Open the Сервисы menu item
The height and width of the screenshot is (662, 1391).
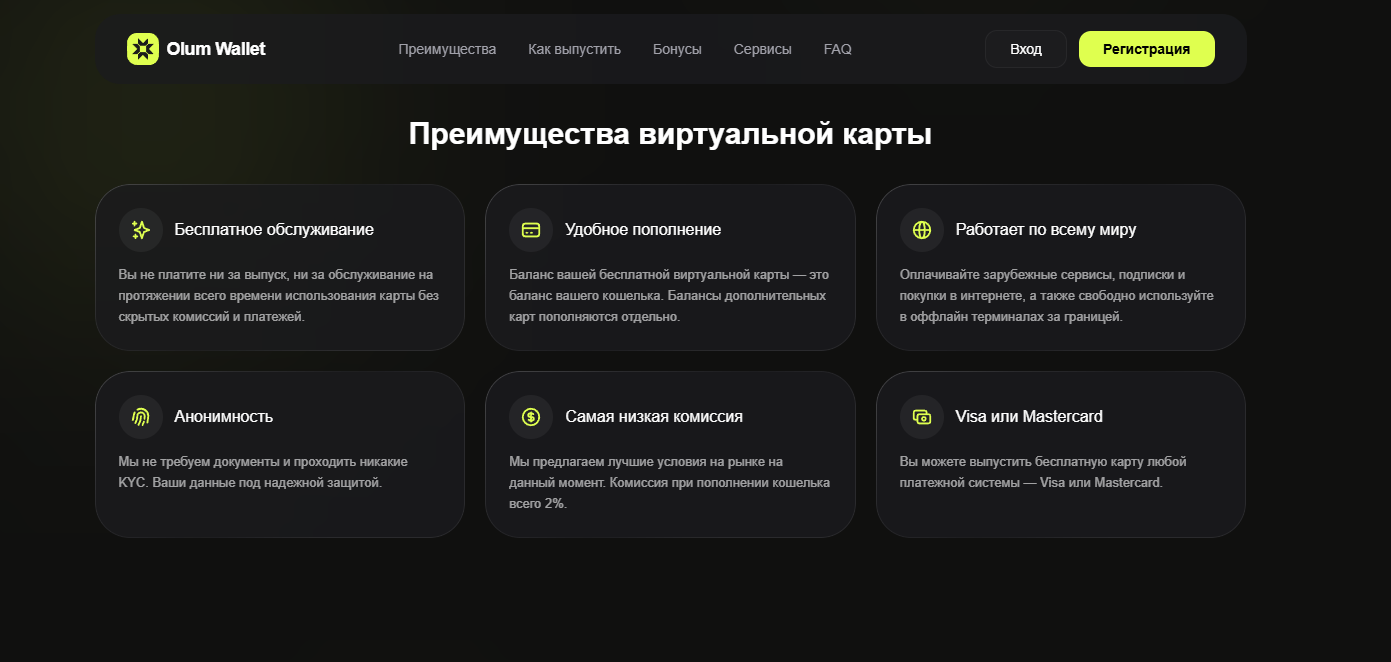[x=763, y=49]
